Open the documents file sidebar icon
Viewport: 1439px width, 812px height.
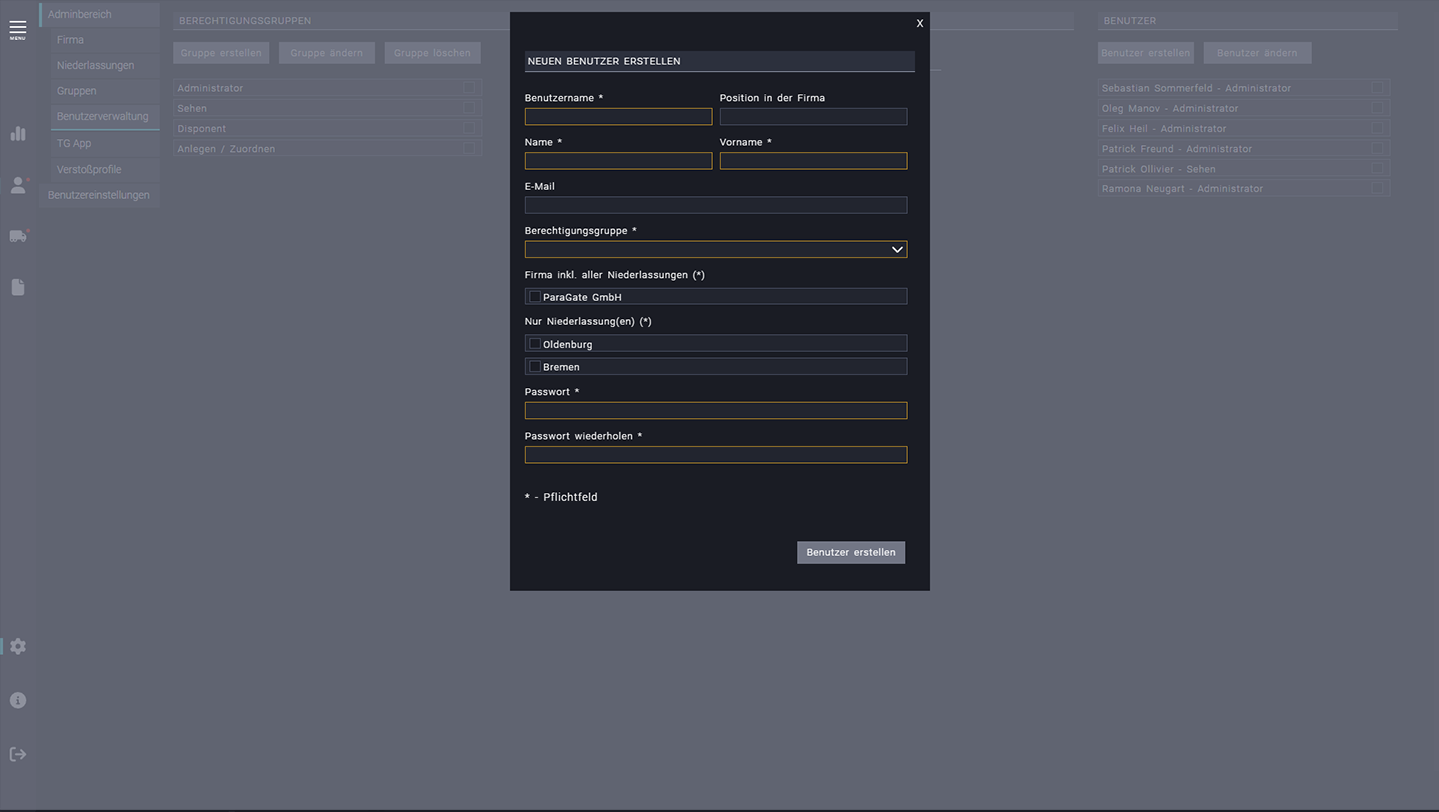point(18,288)
